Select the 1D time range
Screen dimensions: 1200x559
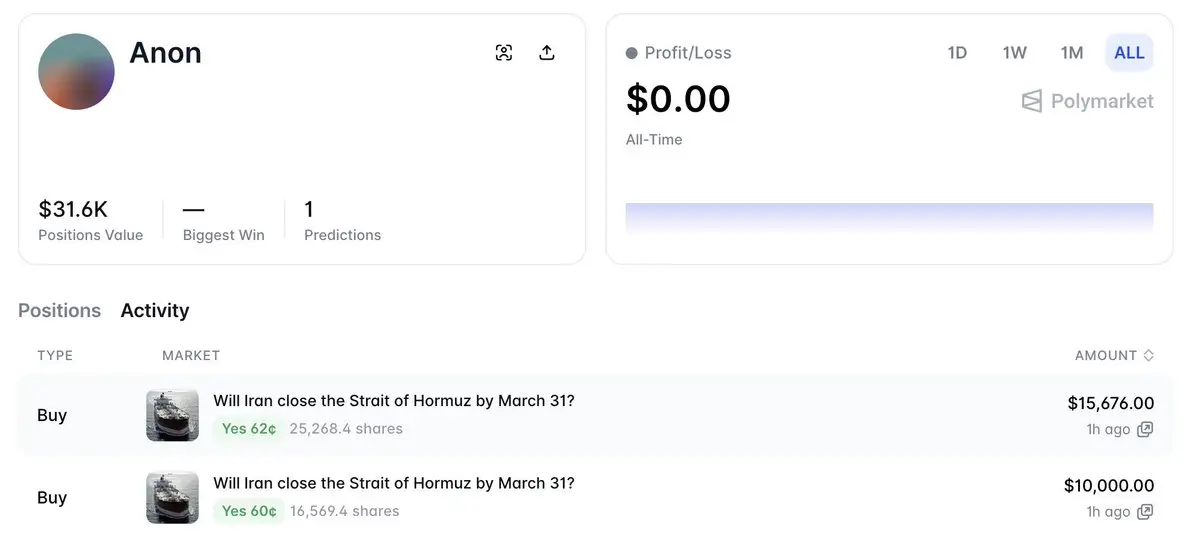(957, 53)
